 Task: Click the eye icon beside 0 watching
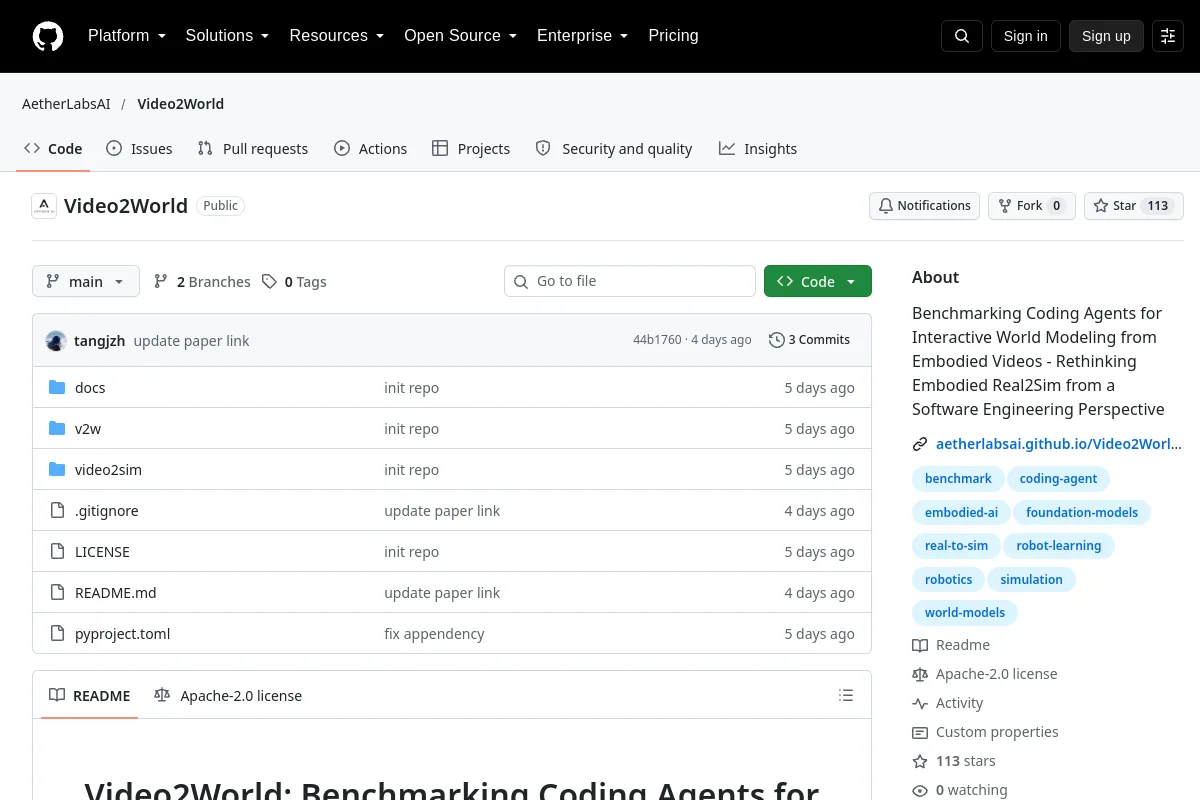tap(920, 790)
